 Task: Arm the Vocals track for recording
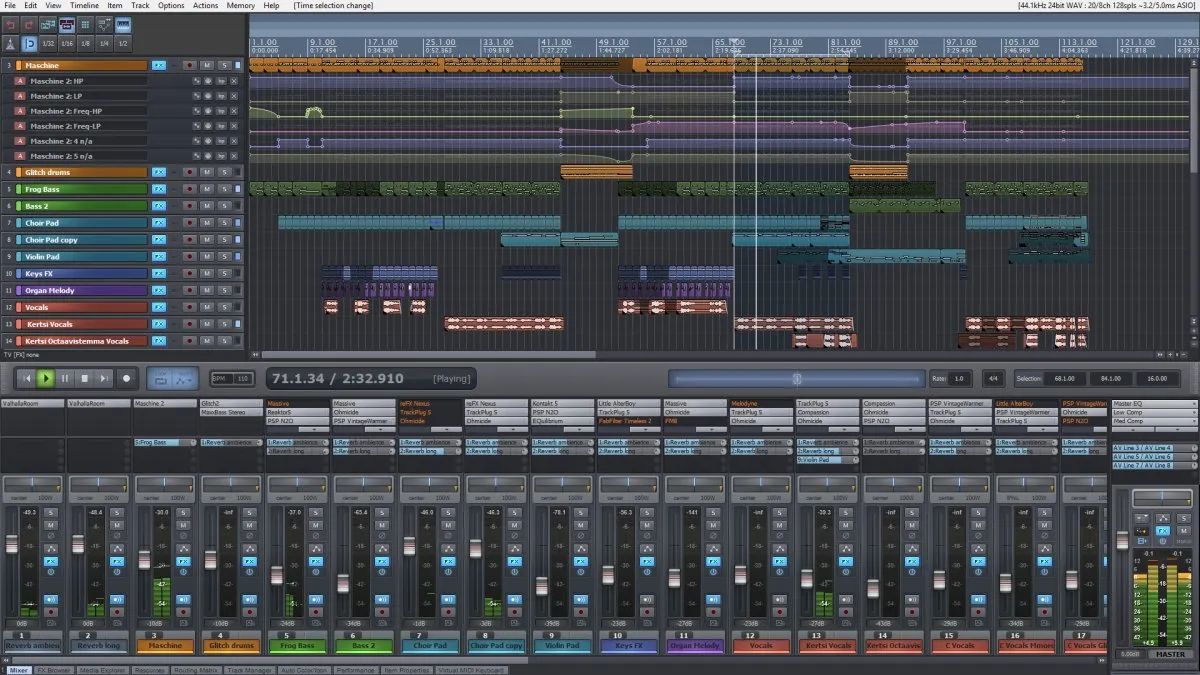189,306
